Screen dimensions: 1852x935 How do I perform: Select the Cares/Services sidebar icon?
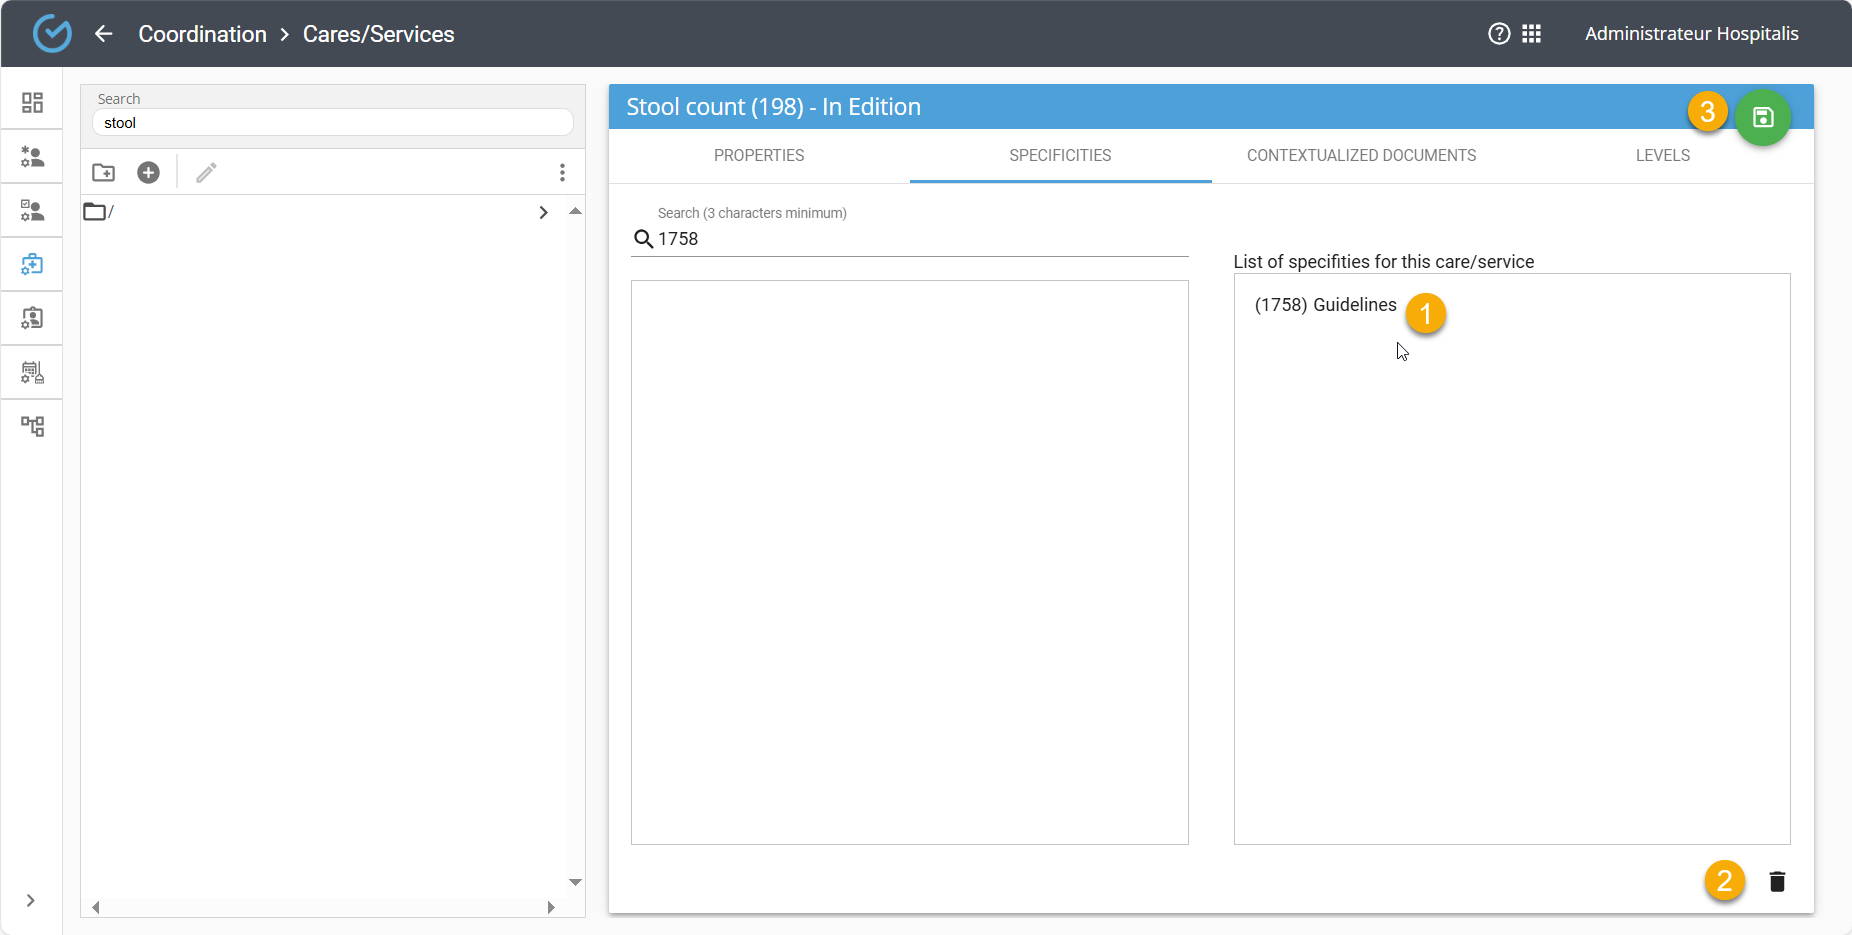(x=32, y=264)
